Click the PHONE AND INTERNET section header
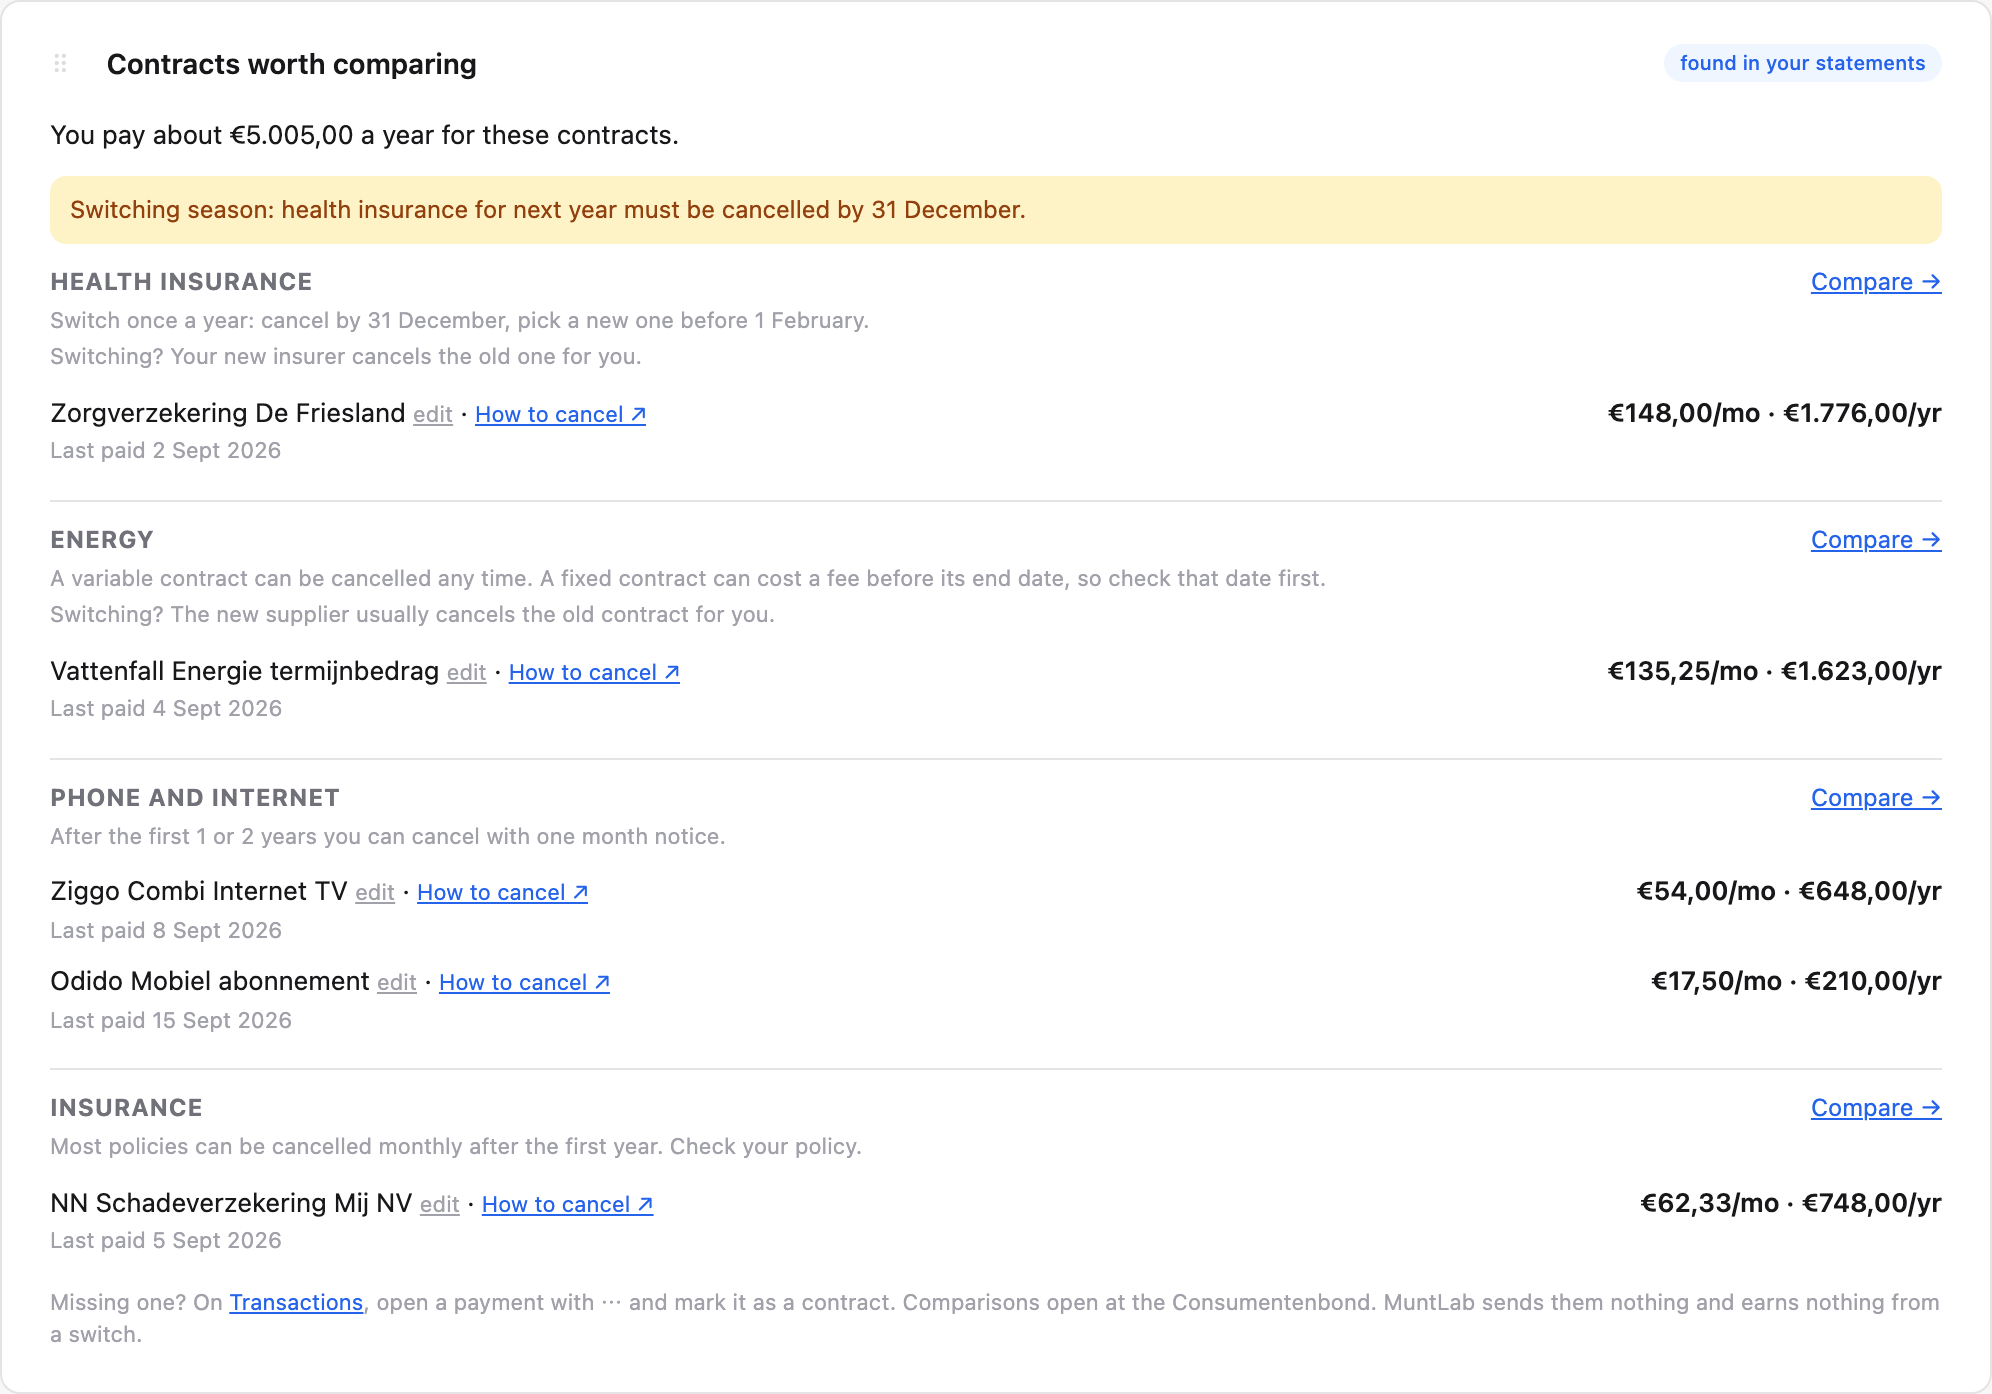This screenshot has height=1394, width=1992. [x=195, y=798]
